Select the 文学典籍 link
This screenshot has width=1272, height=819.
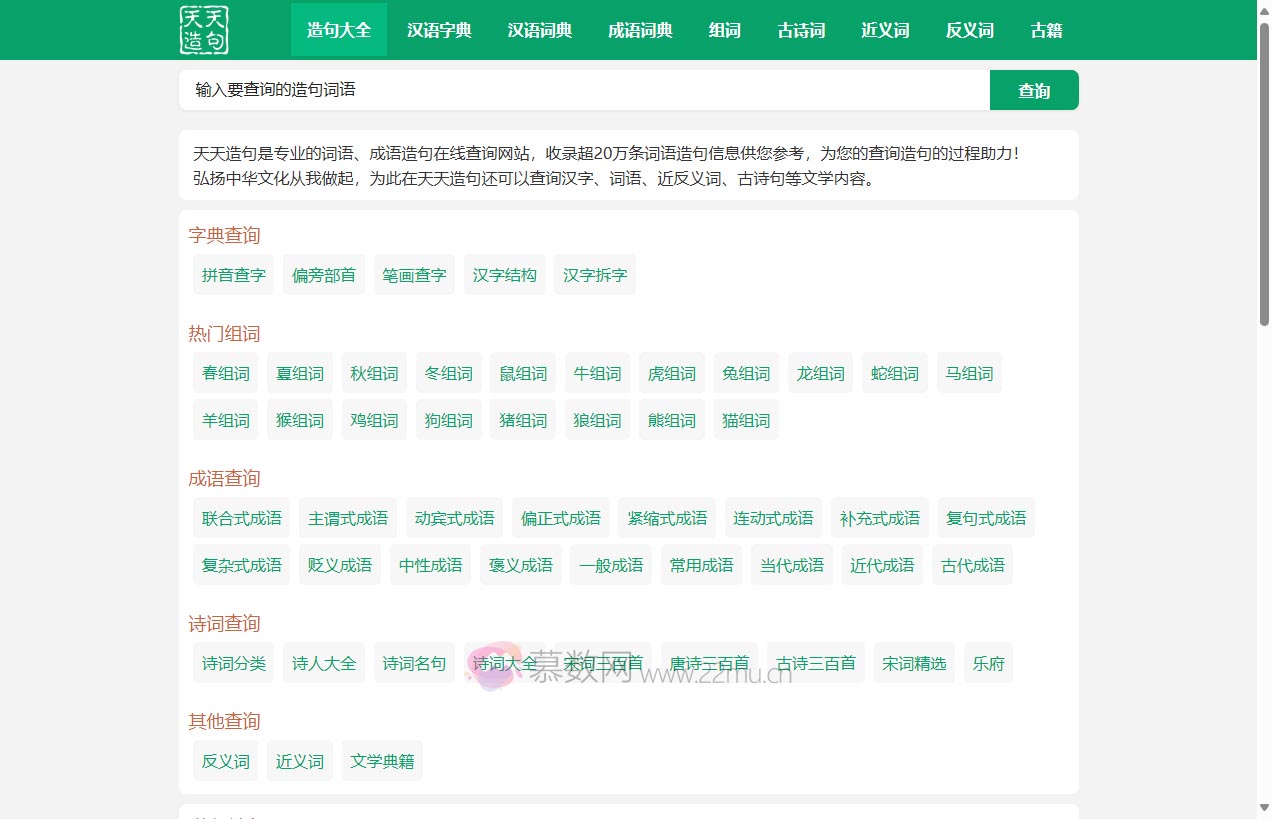(x=382, y=761)
